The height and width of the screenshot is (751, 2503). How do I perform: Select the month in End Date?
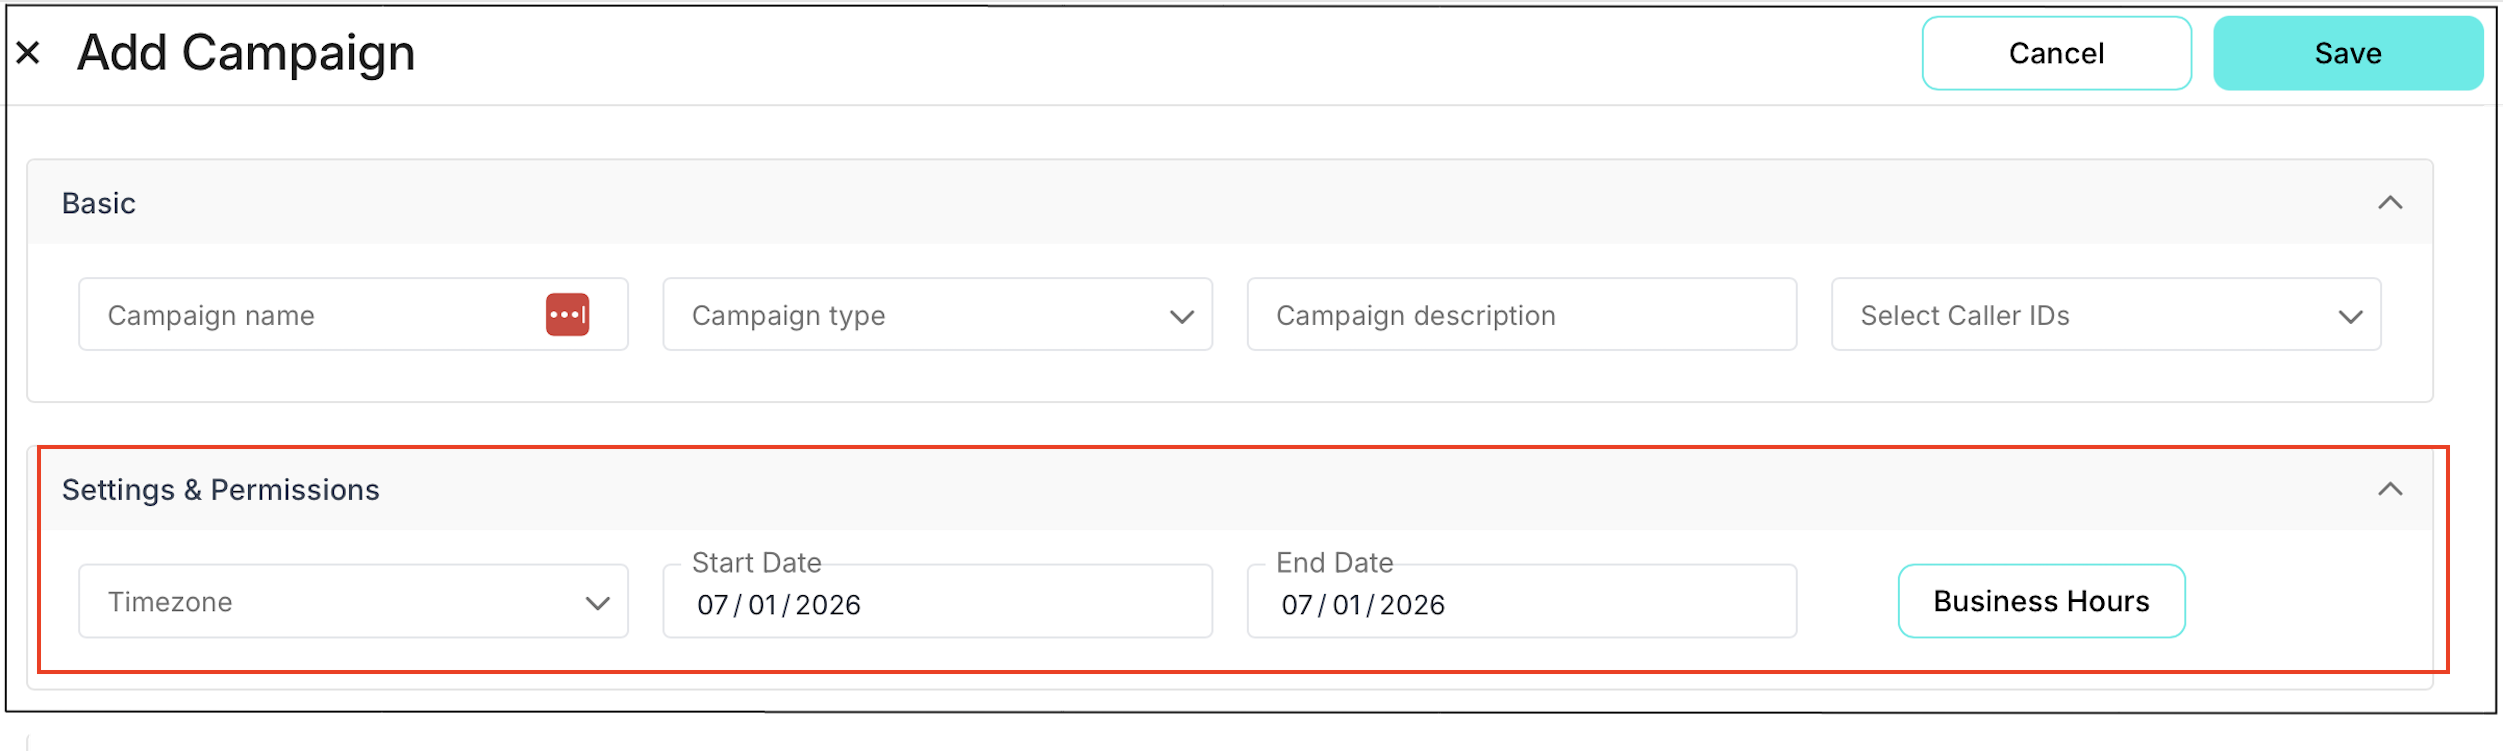(x=1296, y=605)
